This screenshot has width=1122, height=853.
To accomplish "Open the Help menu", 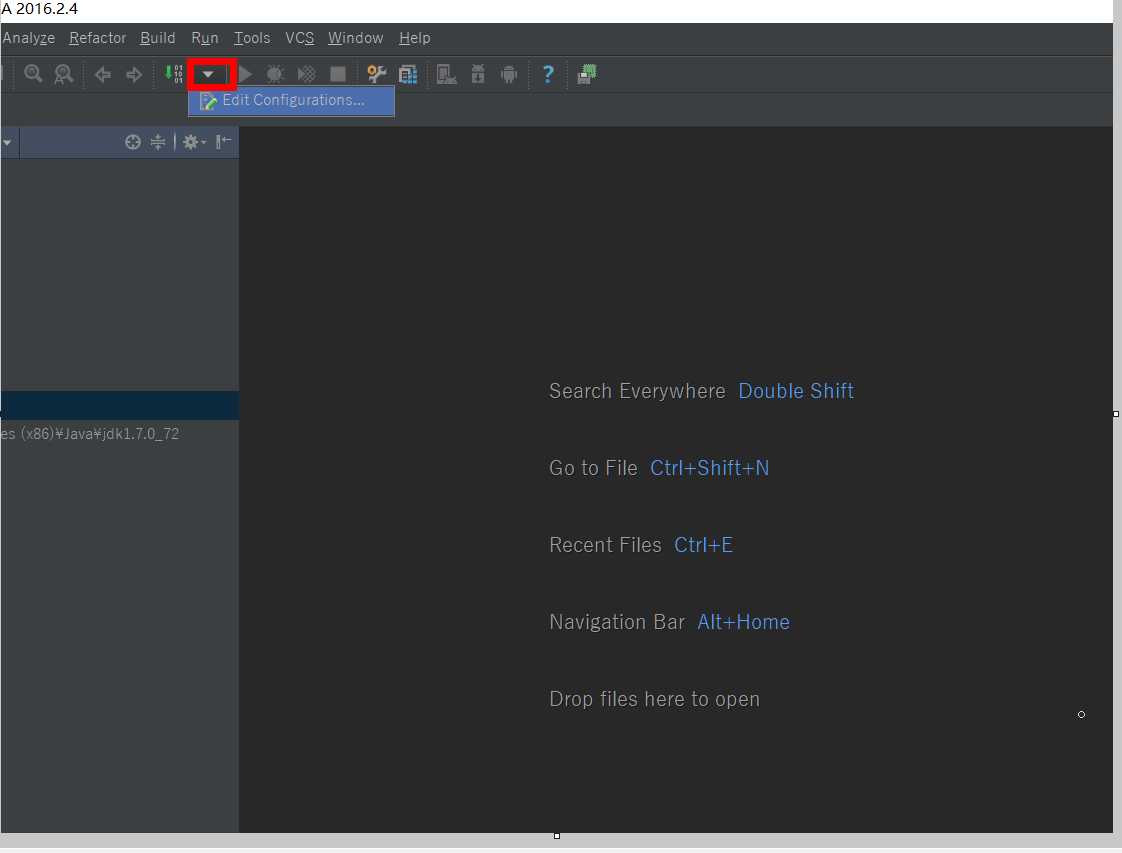I will click(x=414, y=38).
